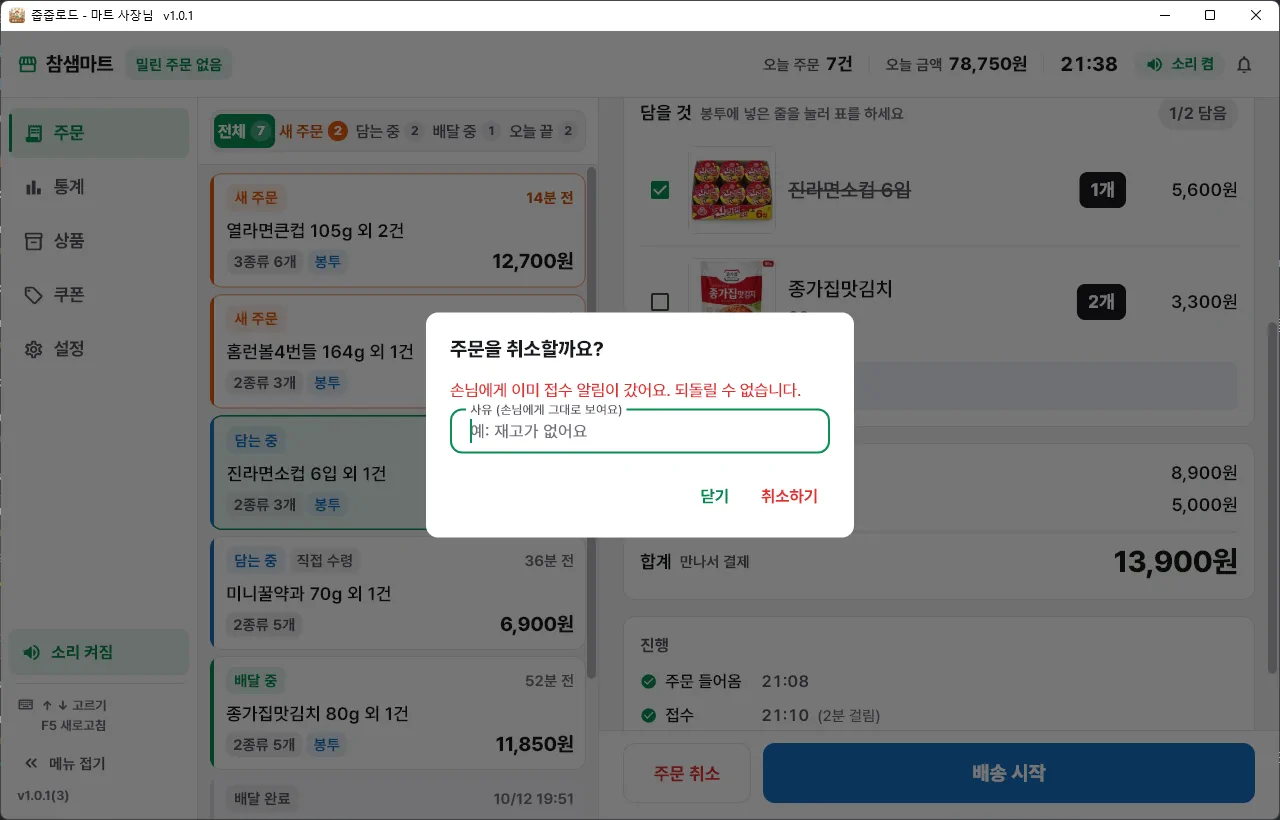Focus the 사유 reason input field
This screenshot has width=1280, height=820.
640,431
